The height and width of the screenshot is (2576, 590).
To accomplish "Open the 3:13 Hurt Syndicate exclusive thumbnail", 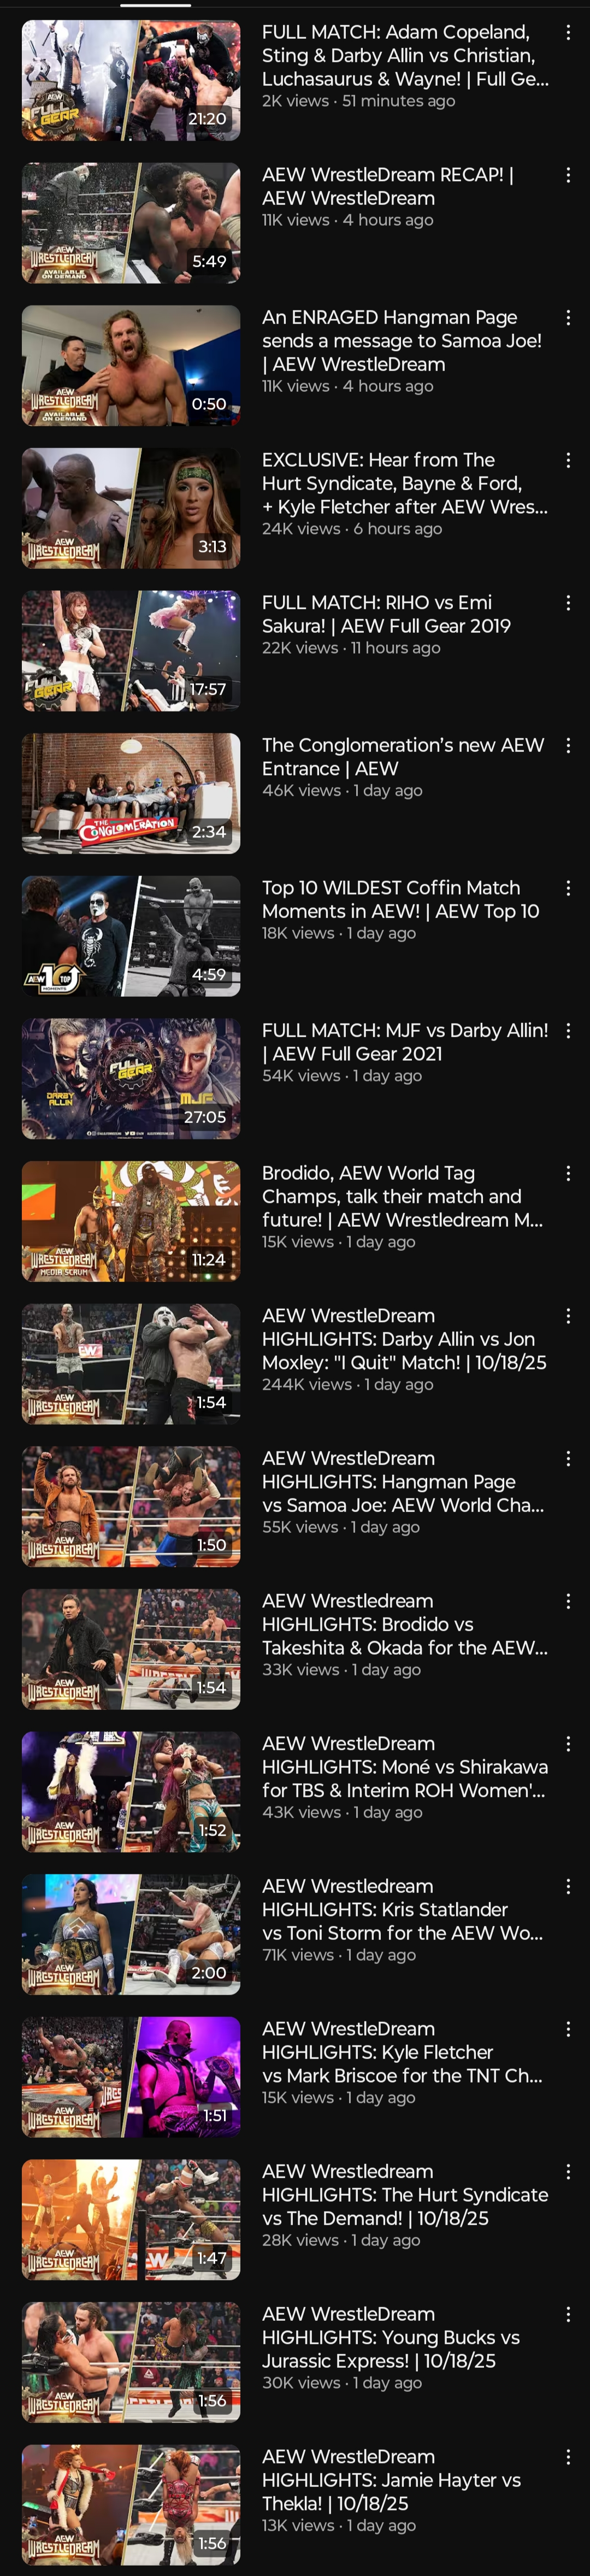I will point(131,508).
